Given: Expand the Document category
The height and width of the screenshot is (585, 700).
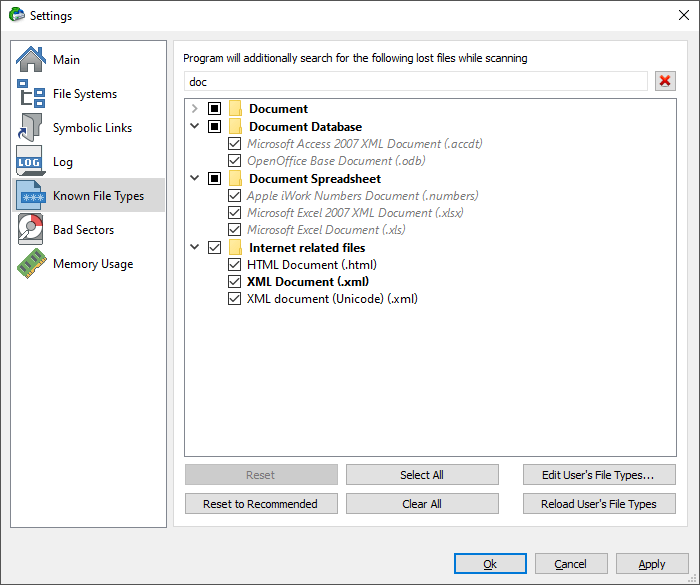Looking at the screenshot, I should click(194, 109).
